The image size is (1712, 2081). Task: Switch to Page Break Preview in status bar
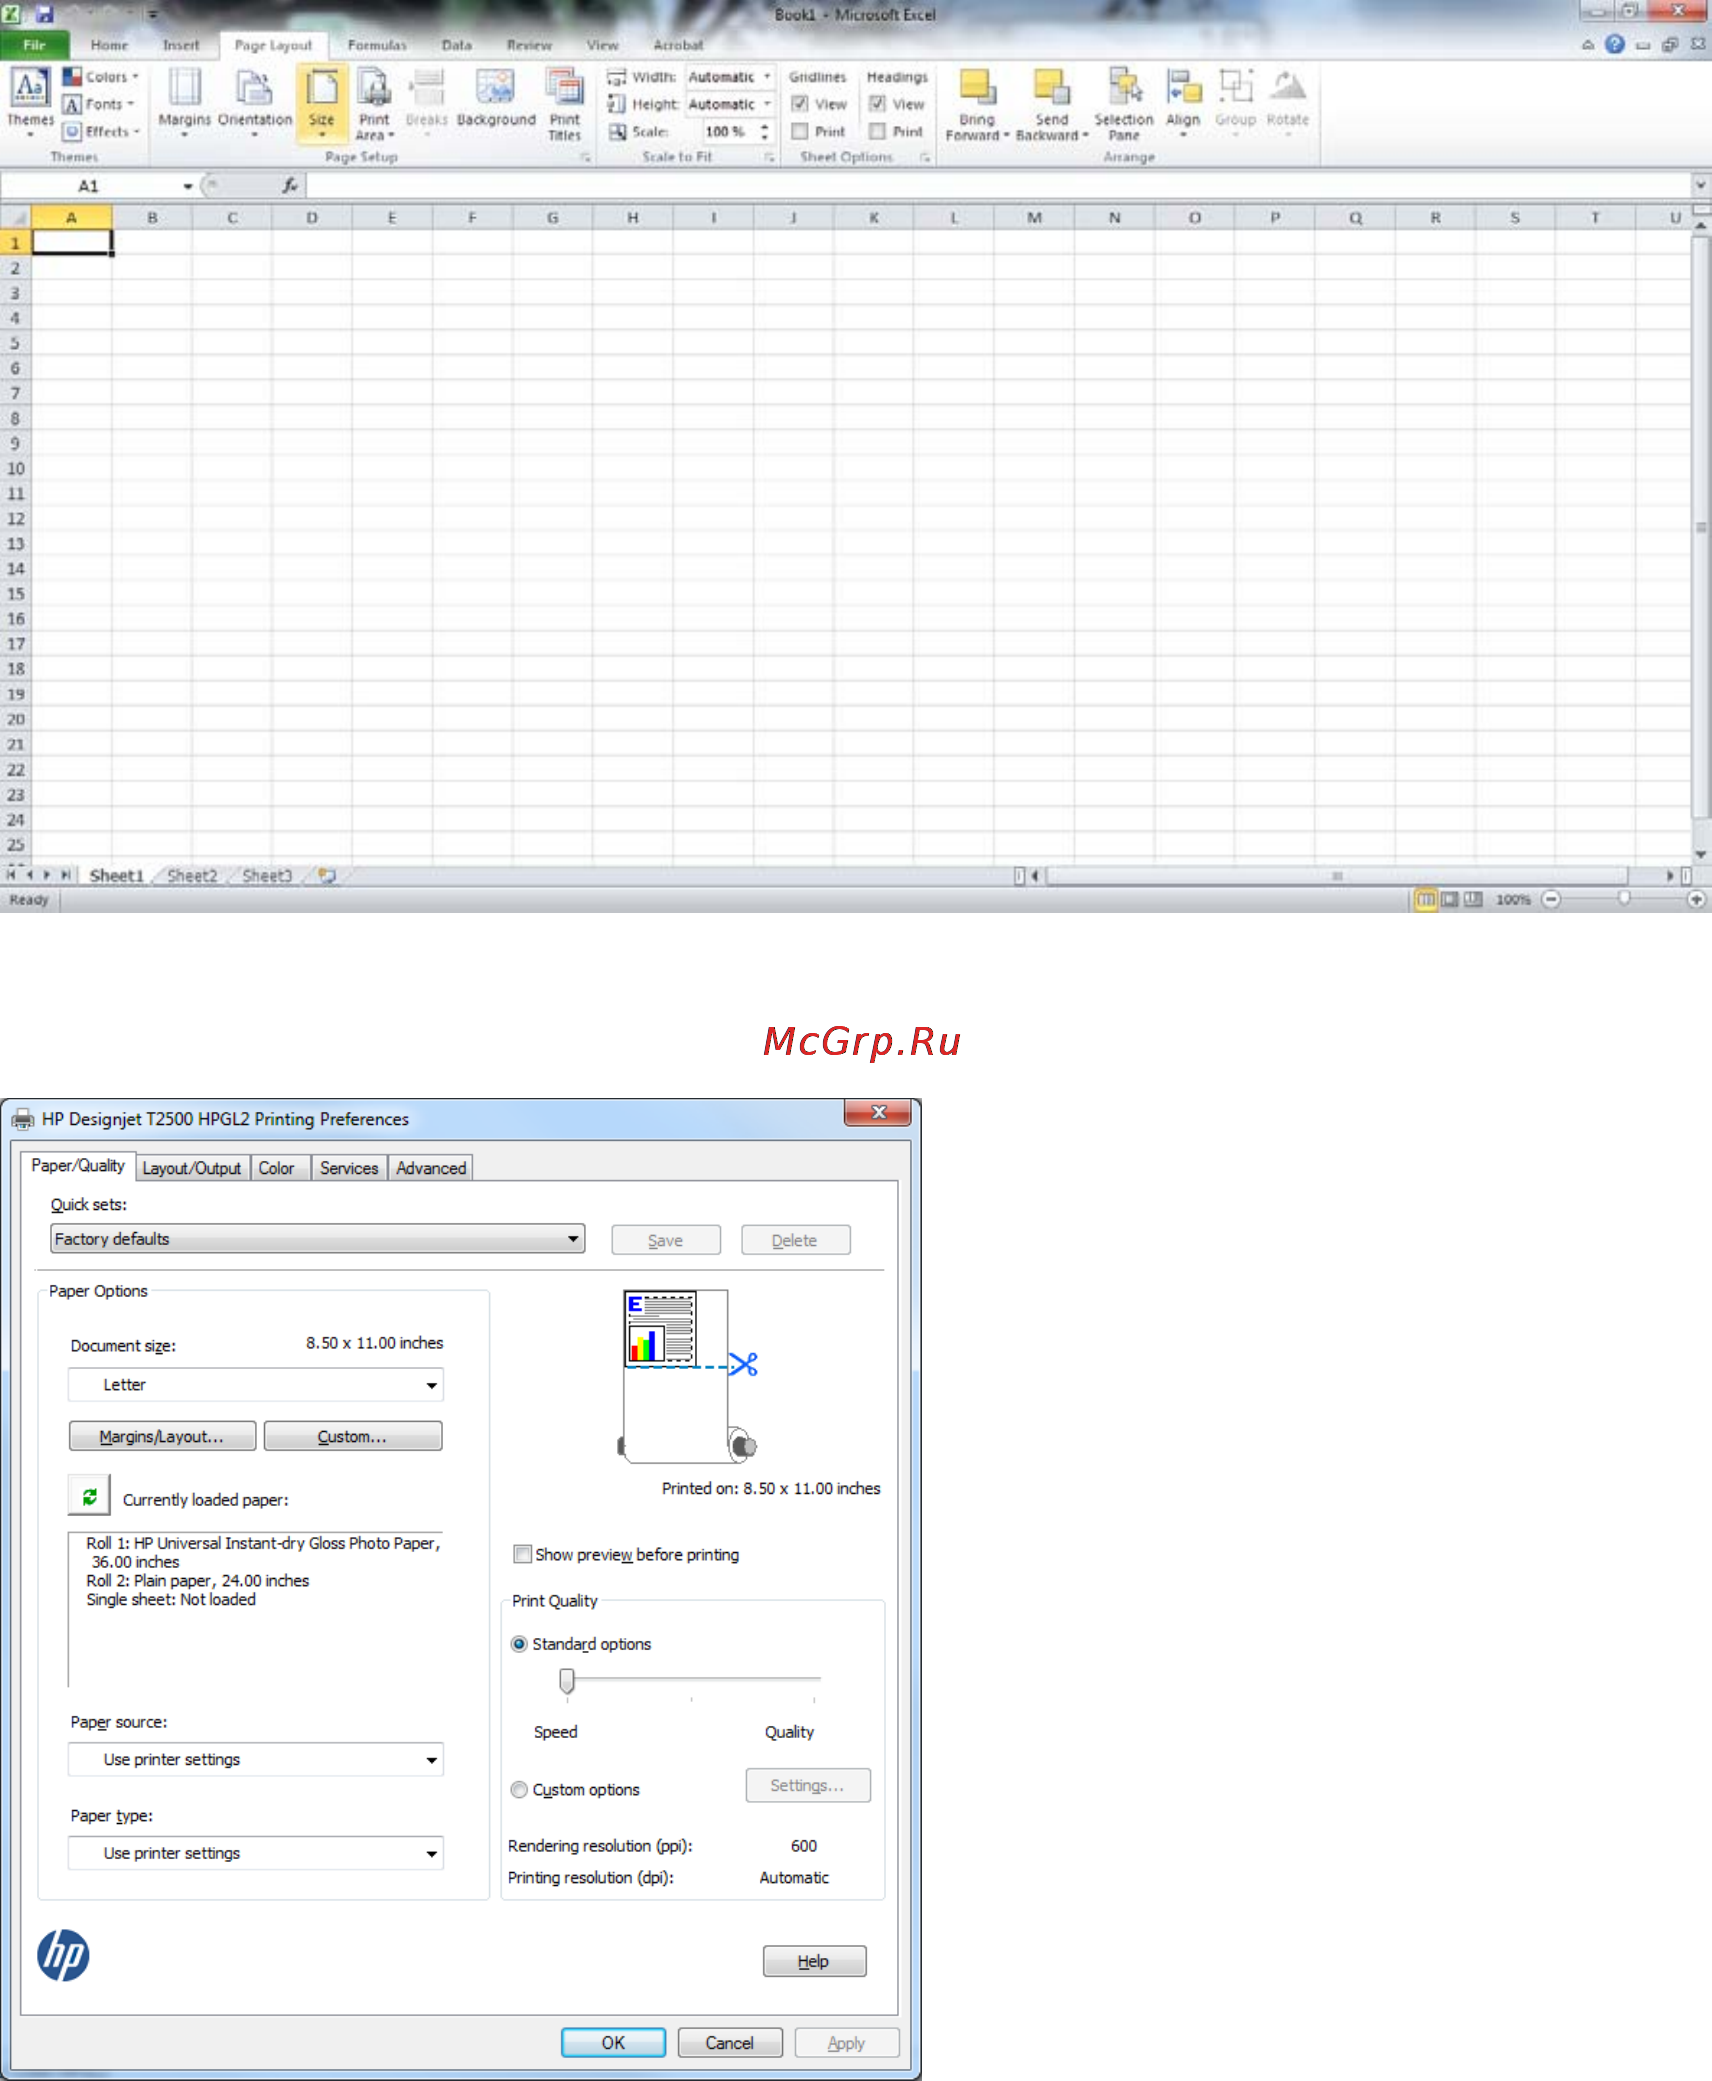1473,899
